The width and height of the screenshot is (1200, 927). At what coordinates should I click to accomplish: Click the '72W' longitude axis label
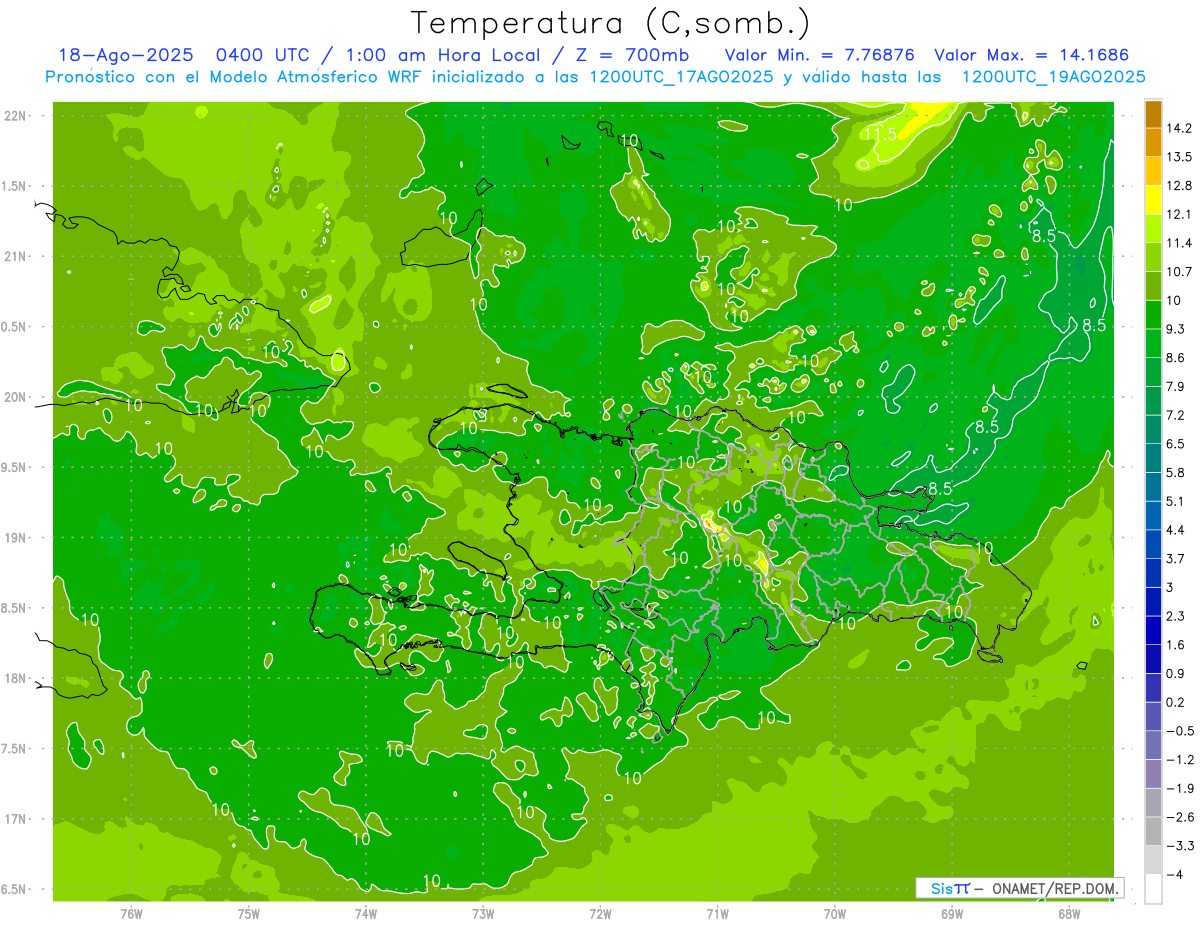tap(600, 913)
